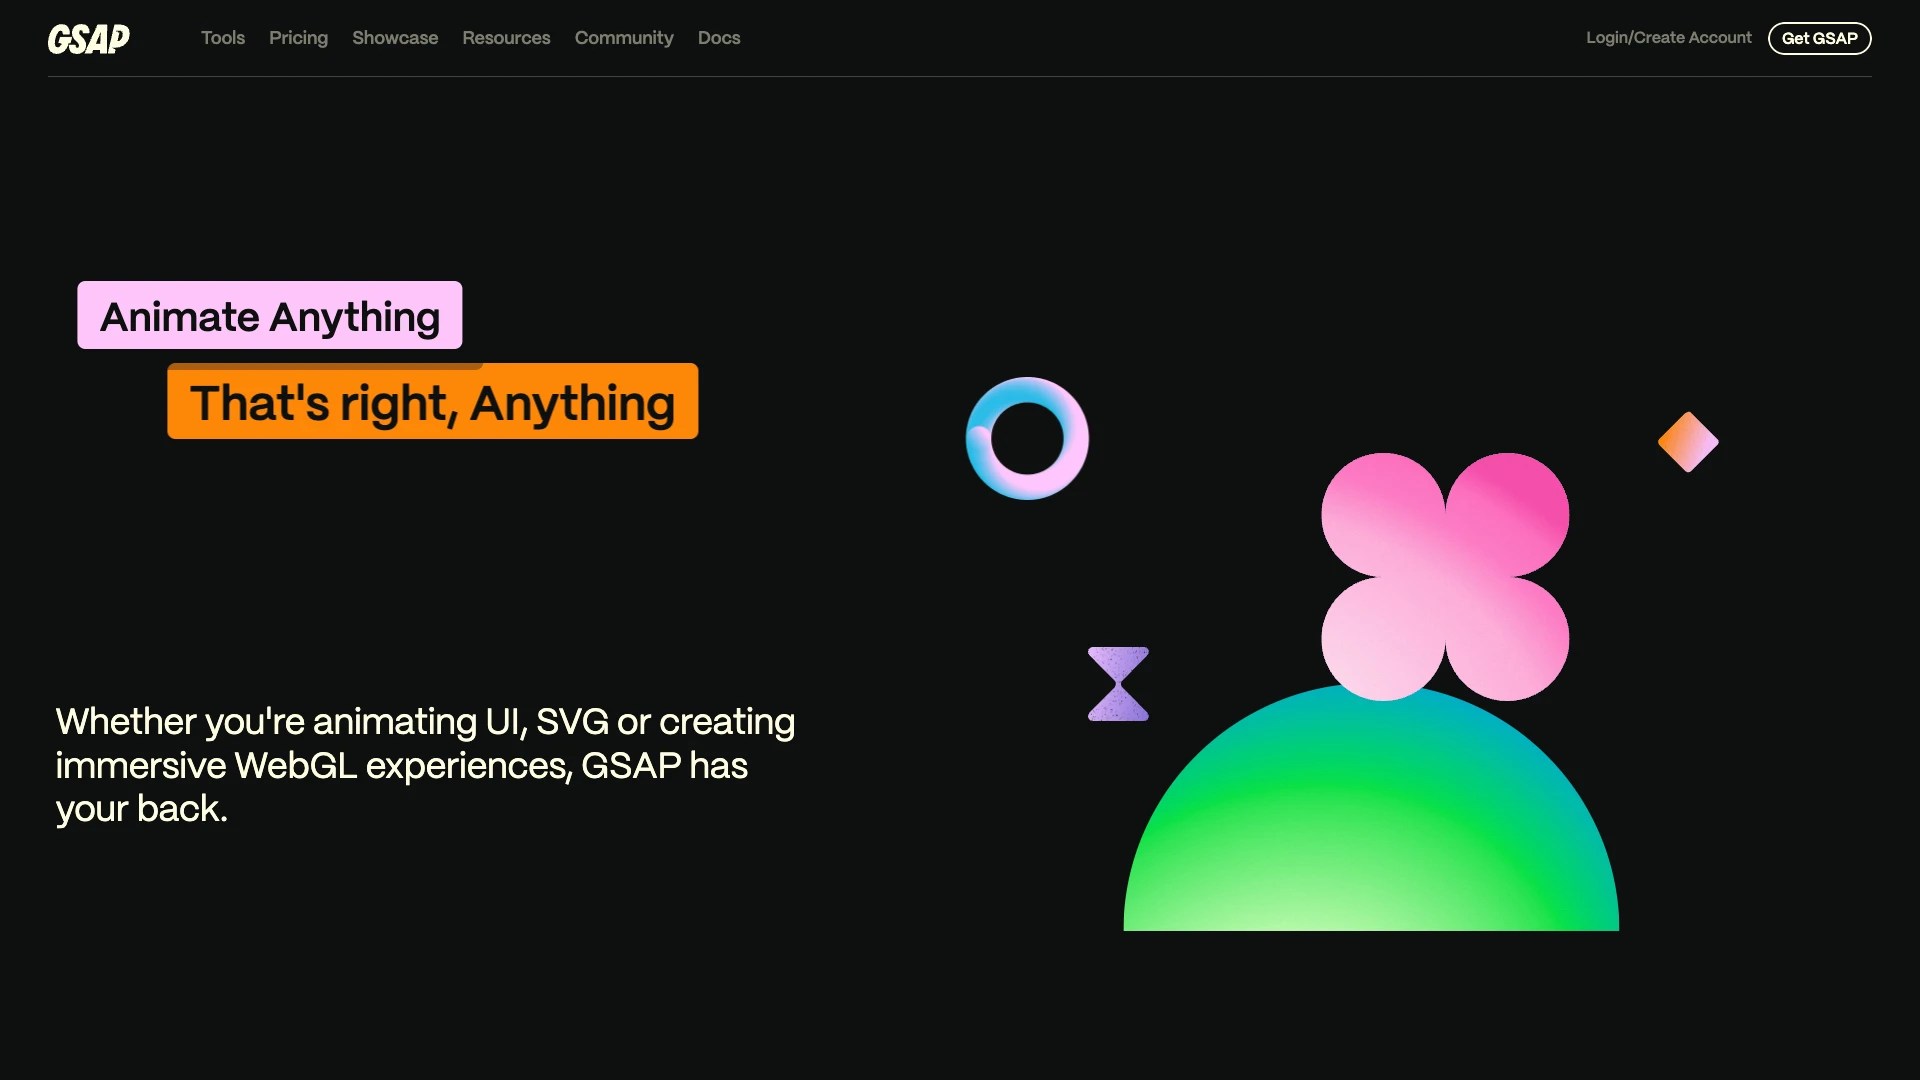Open the Tools navigation menu

pyautogui.click(x=222, y=38)
